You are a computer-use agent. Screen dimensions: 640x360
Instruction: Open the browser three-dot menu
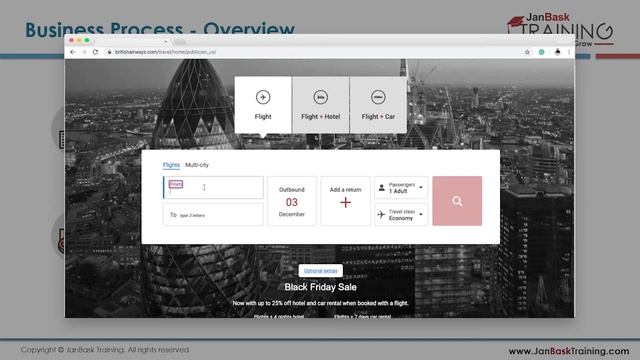[x=569, y=52]
